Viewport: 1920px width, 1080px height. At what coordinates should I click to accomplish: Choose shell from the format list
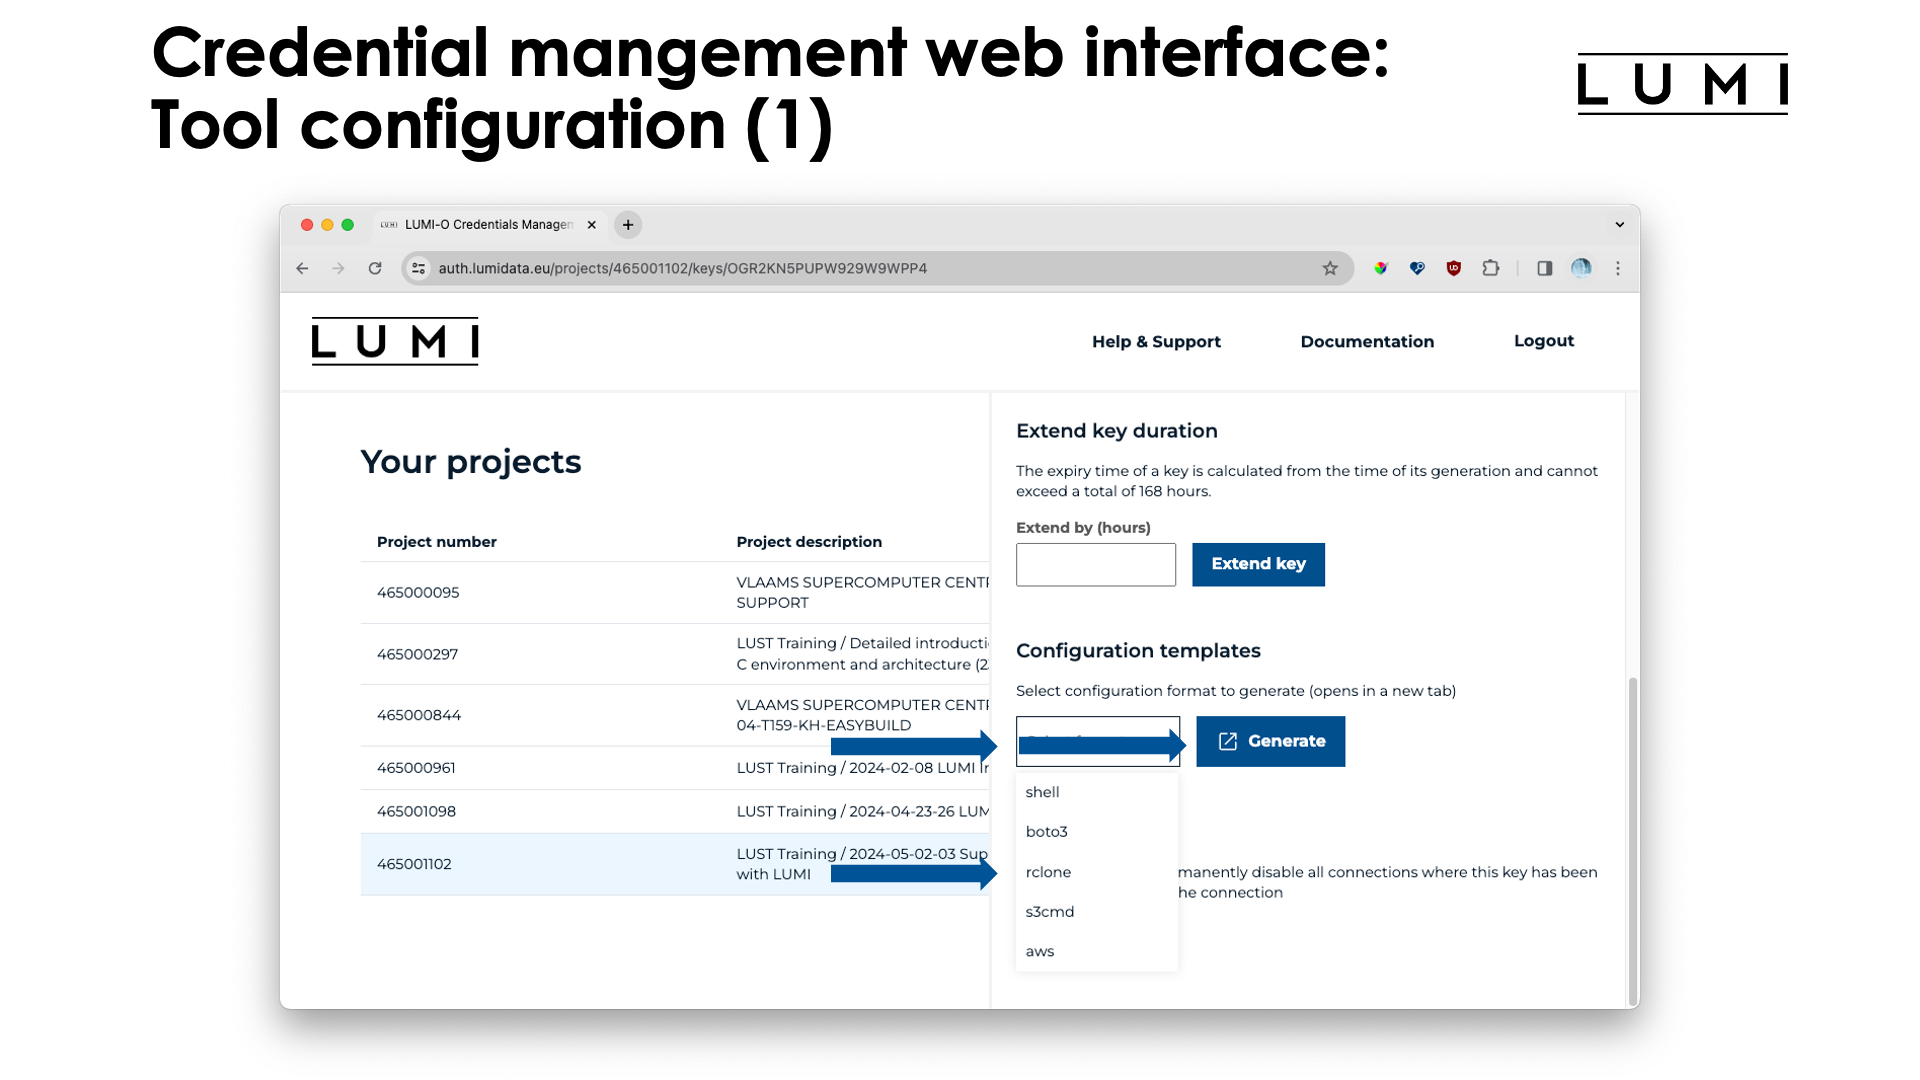click(1097, 792)
